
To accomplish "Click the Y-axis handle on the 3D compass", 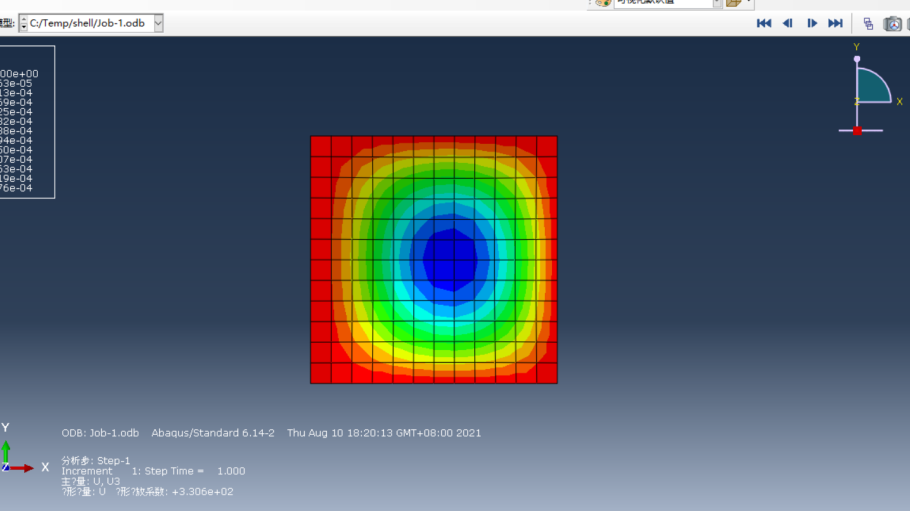I will [x=857, y=59].
